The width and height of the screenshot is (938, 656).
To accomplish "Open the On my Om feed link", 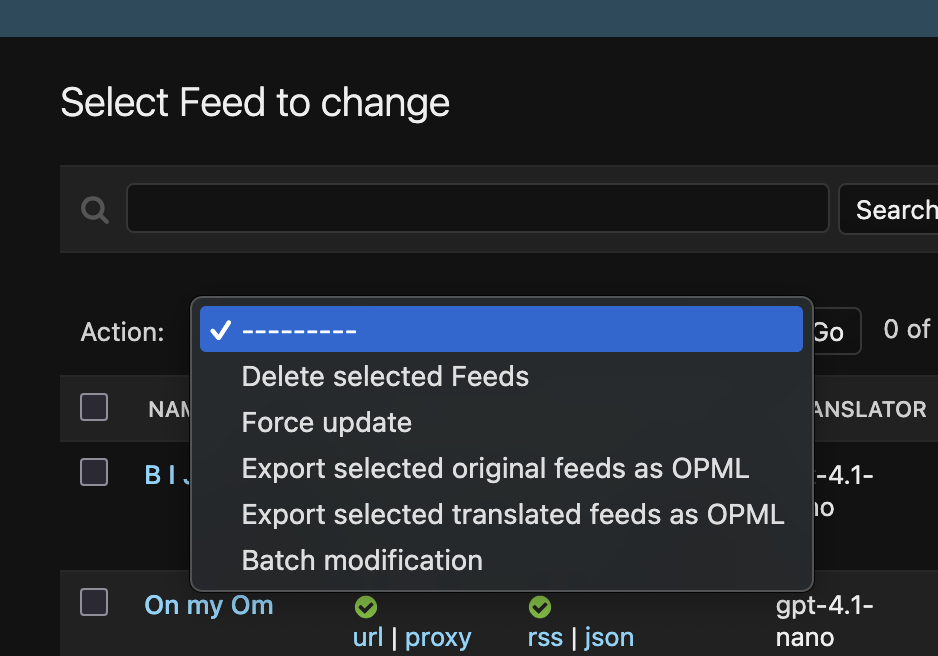I will [x=208, y=605].
